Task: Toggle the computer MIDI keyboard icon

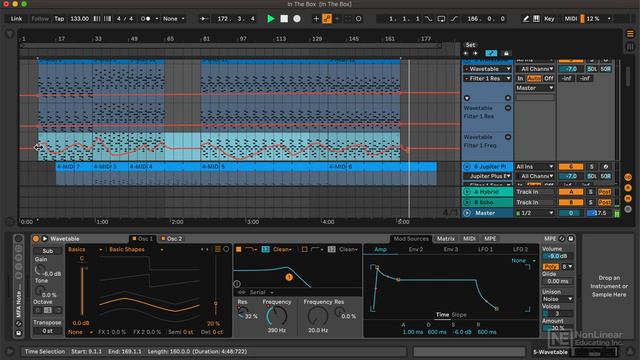Action: tap(536, 19)
